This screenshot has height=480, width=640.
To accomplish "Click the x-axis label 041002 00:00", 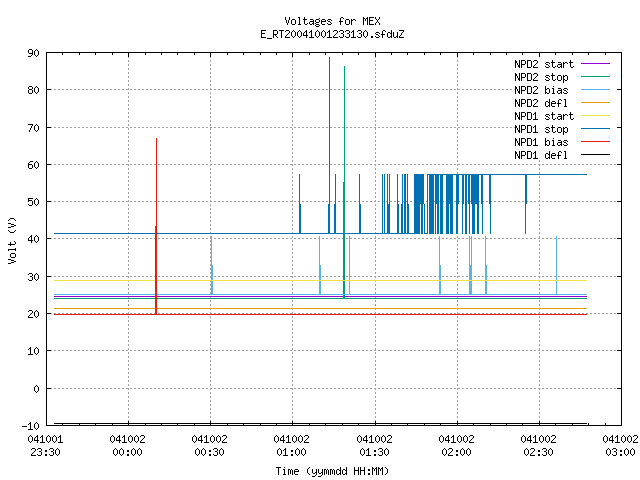I will (127, 446).
